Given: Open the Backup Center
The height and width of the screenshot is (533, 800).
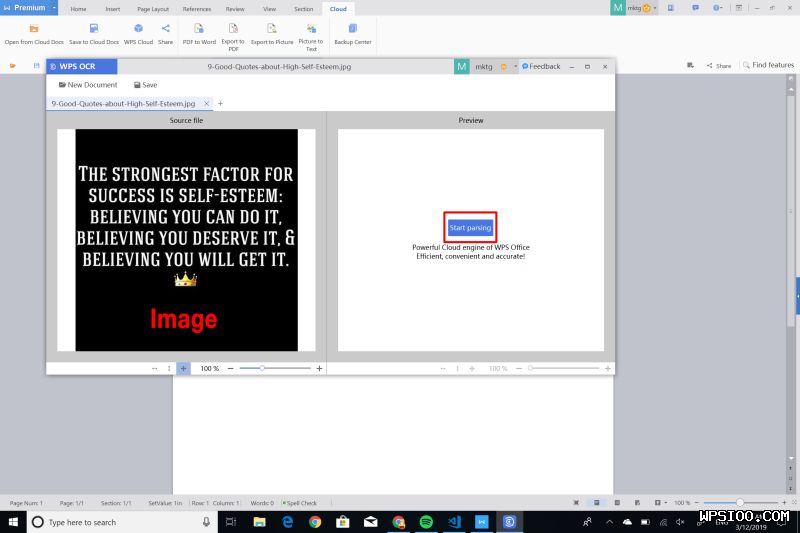Looking at the screenshot, I should pos(352,29).
